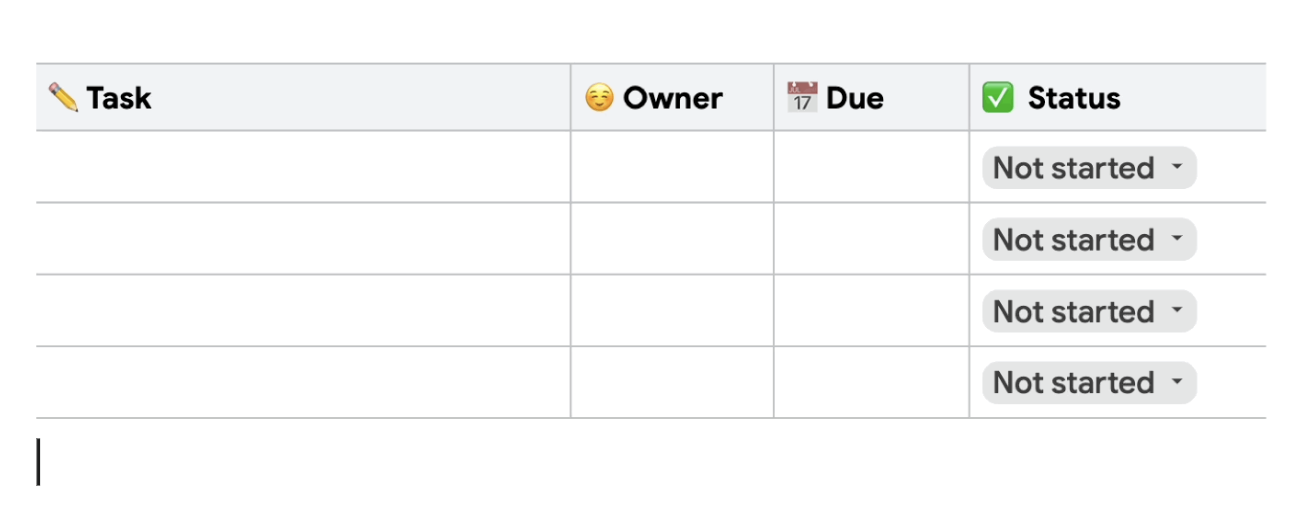1295x527 pixels.
Task: Expand the fourth row's Not started status chip
Action: click(1089, 383)
